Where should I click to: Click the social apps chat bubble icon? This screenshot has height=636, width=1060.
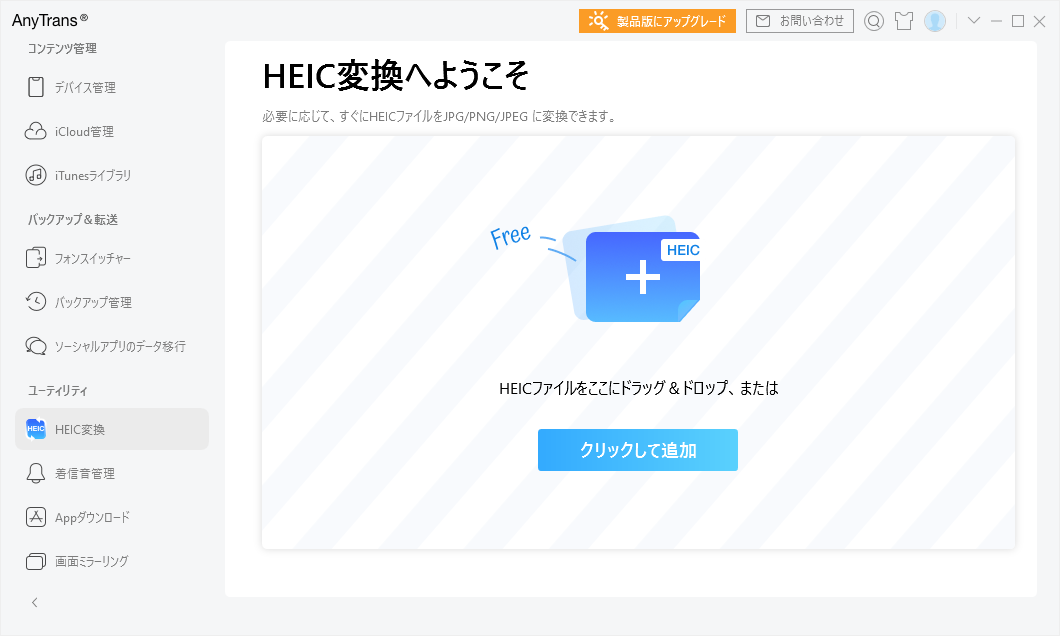pos(36,346)
